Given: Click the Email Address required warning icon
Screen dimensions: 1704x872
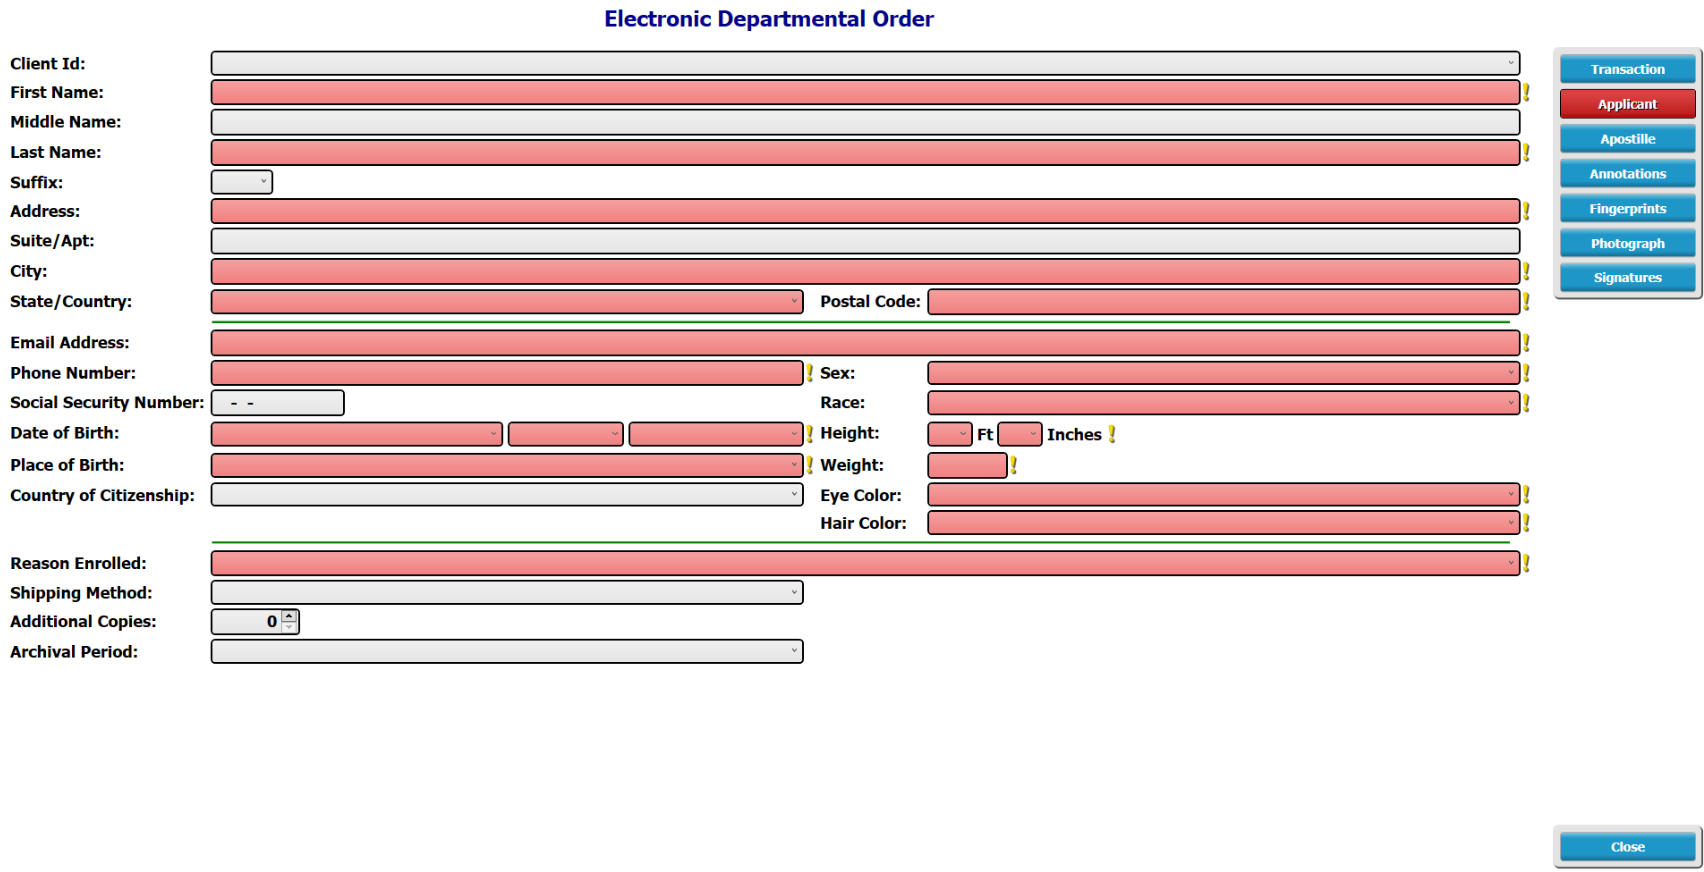Looking at the screenshot, I should click(x=1526, y=343).
